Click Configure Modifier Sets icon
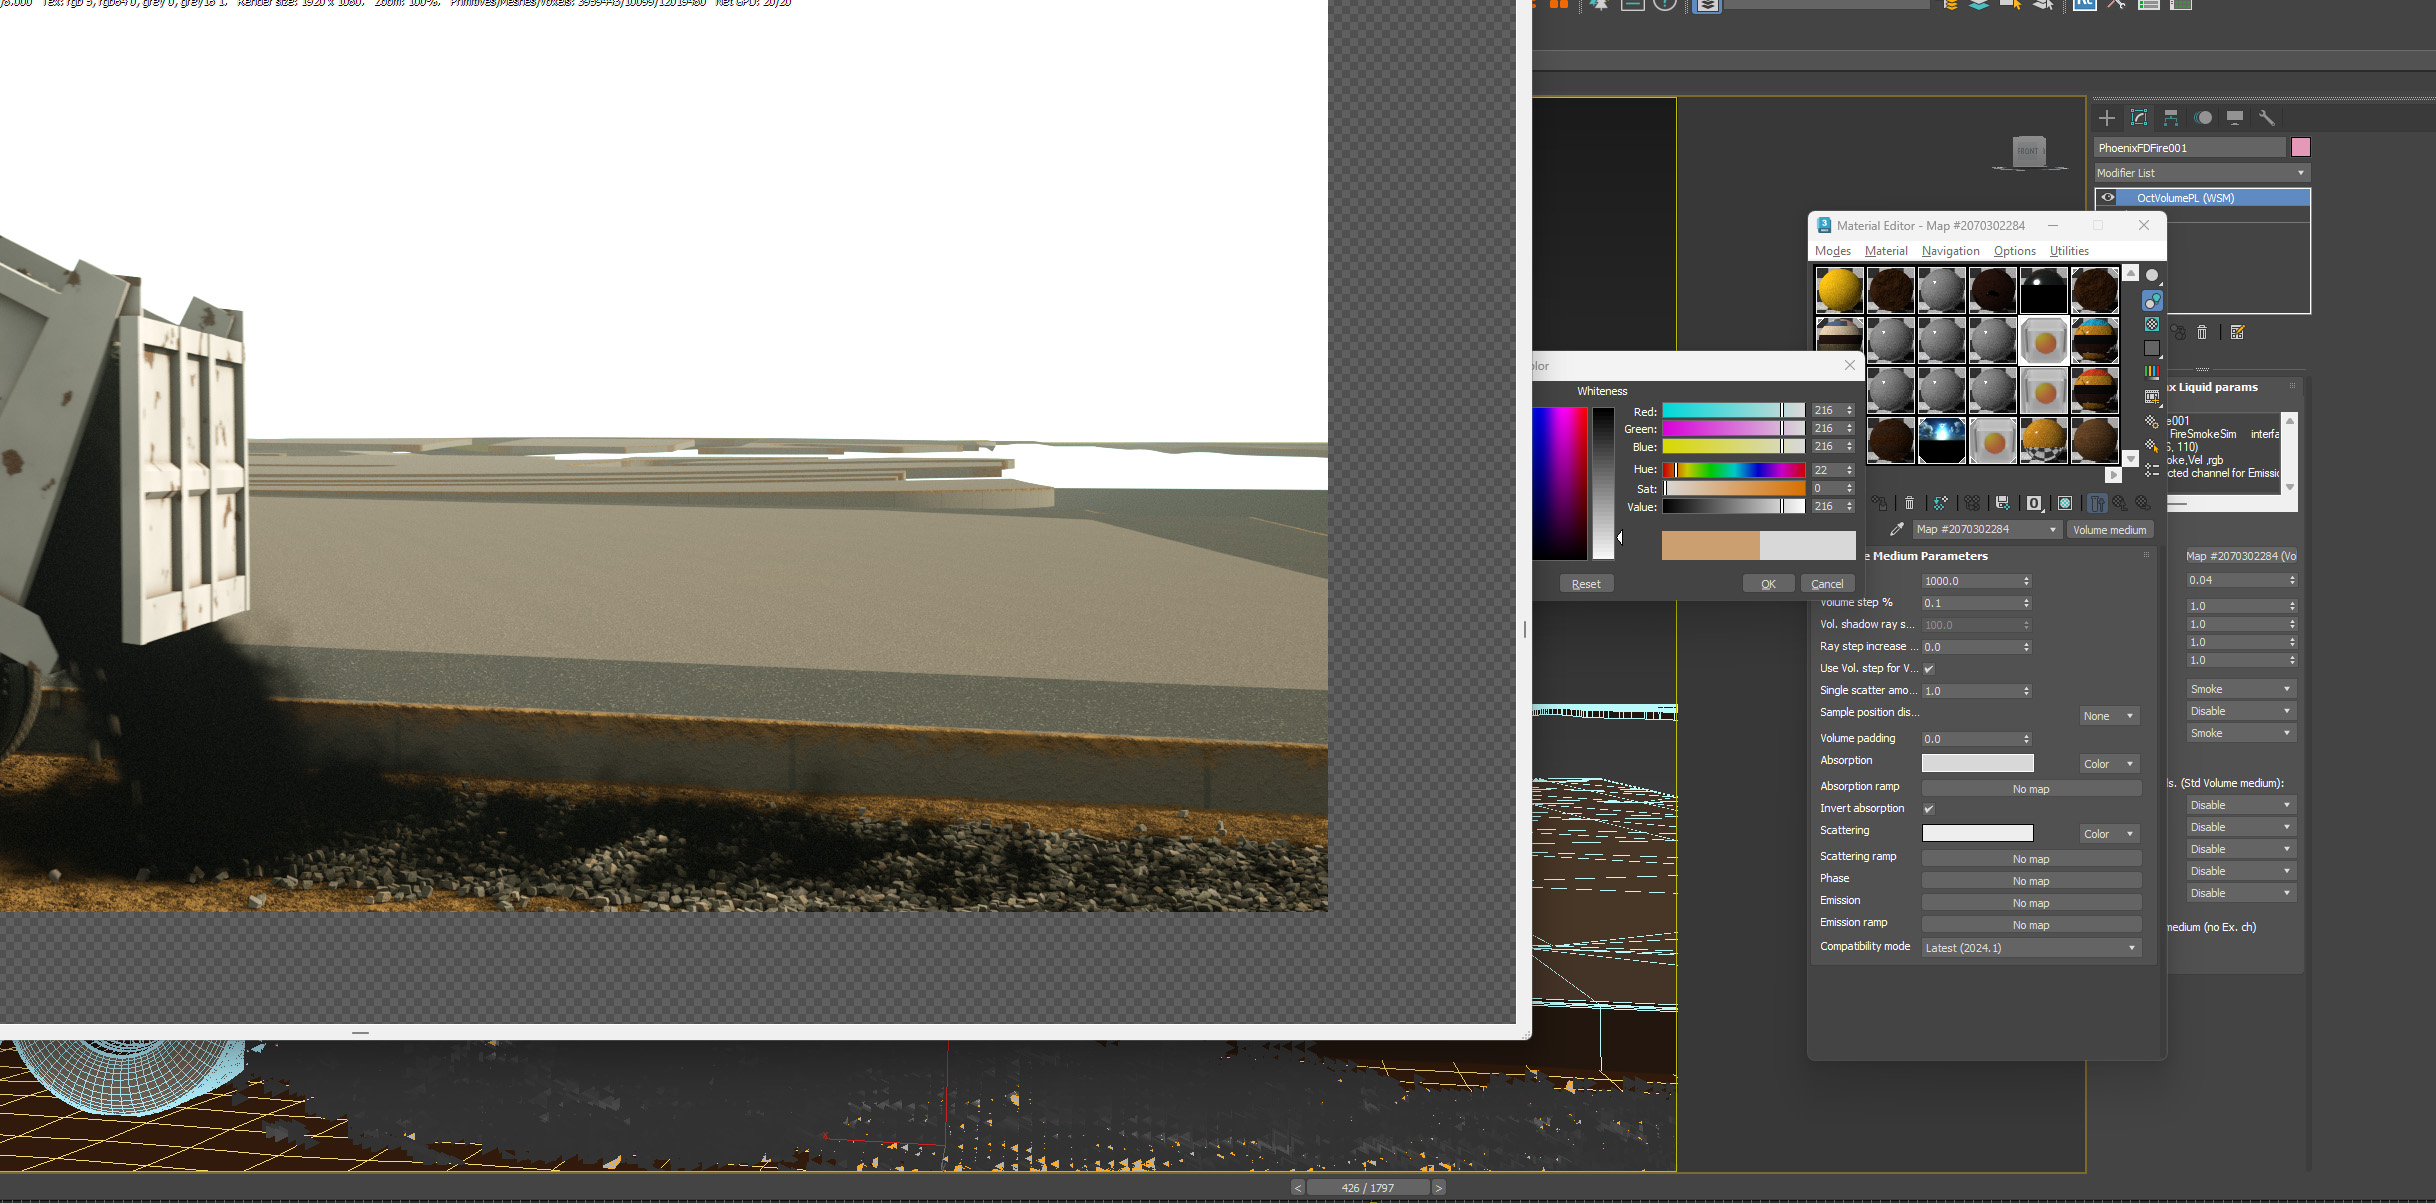2436x1203 pixels. tap(2237, 332)
